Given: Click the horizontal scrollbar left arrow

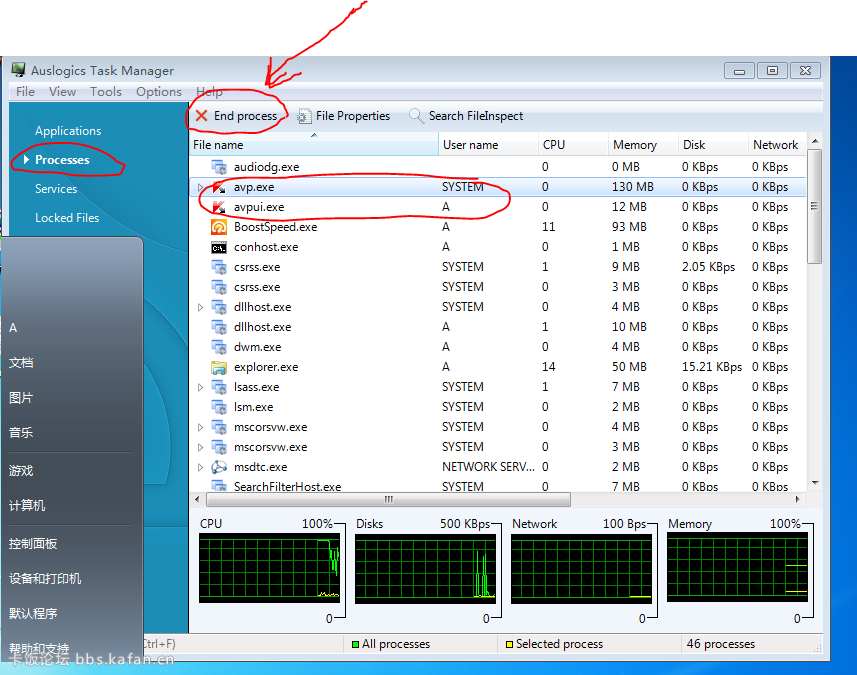Looking at the screenshot, I should [x=197, y=499].
